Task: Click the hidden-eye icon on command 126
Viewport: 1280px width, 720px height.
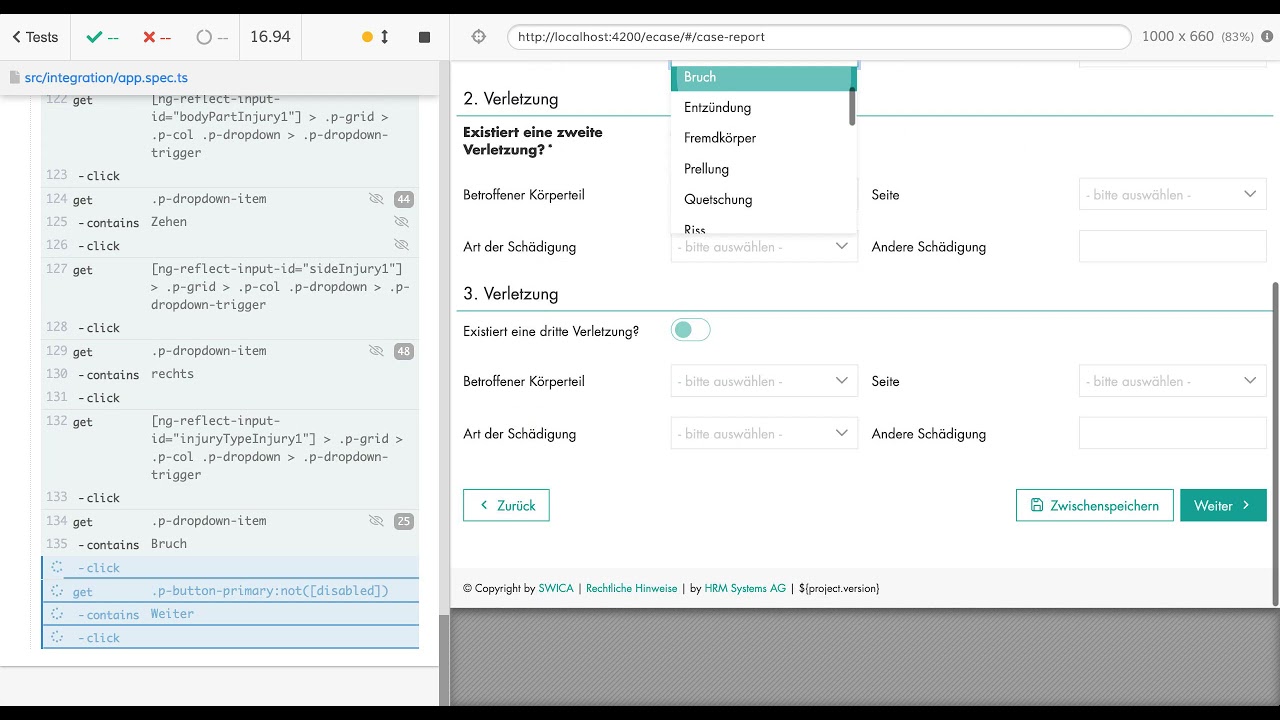Action: [x=402, y=245]
